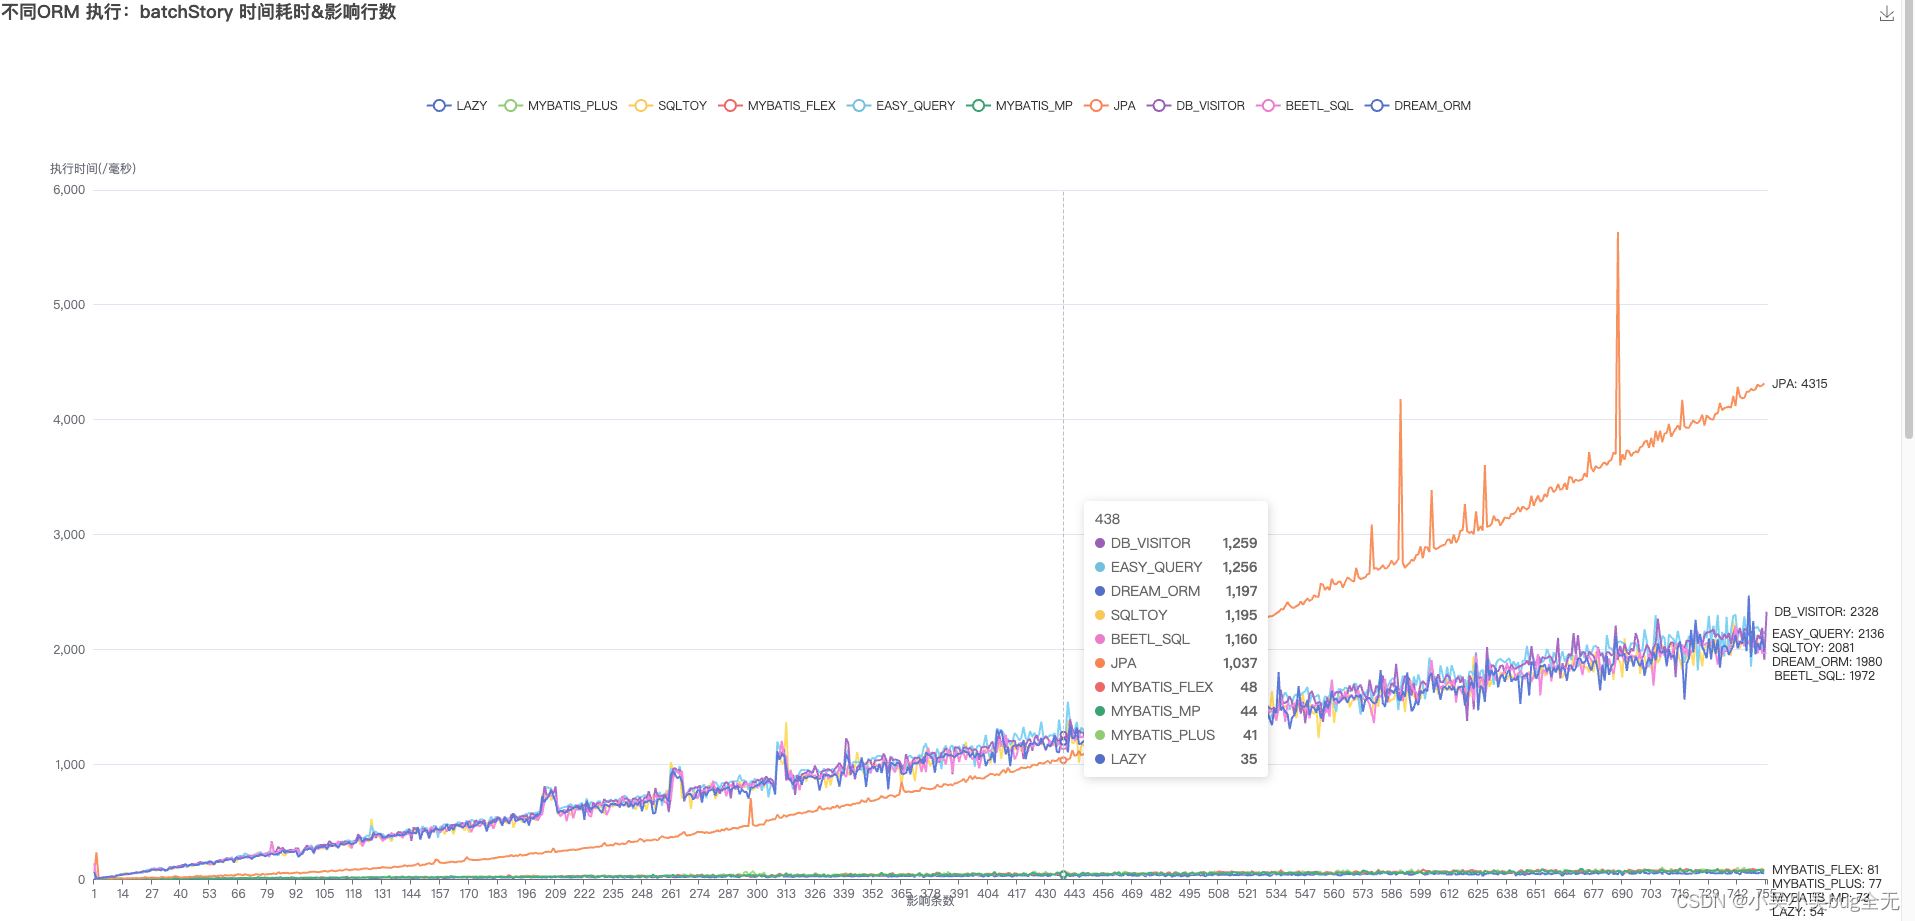
Task: Click tooltip row LAZY 35
Action: [1176, 759]
